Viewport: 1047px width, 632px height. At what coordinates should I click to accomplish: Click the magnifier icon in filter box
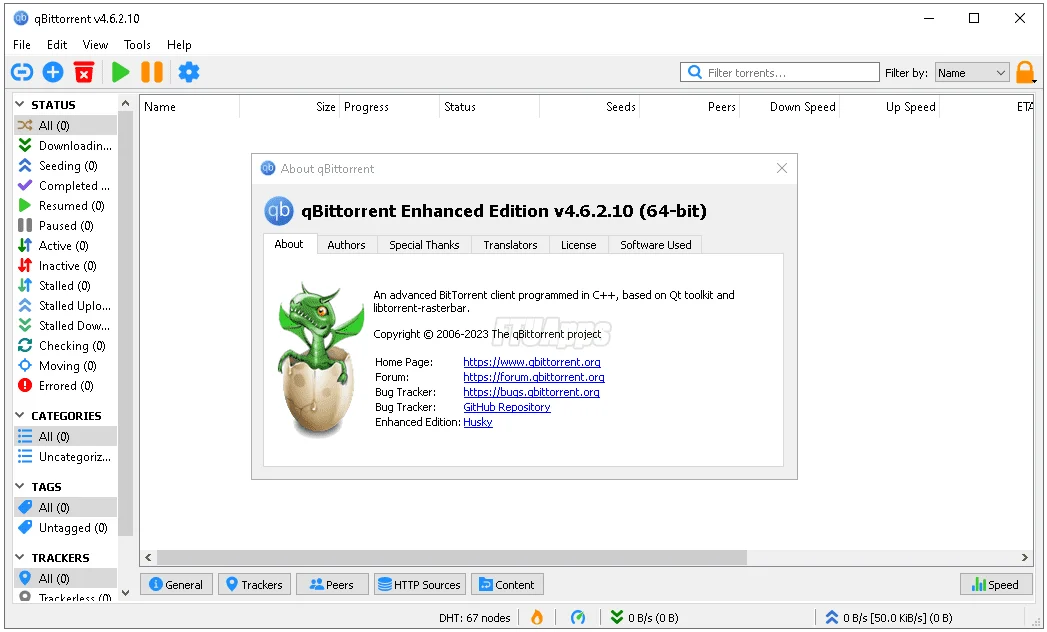tap(694, 72)
